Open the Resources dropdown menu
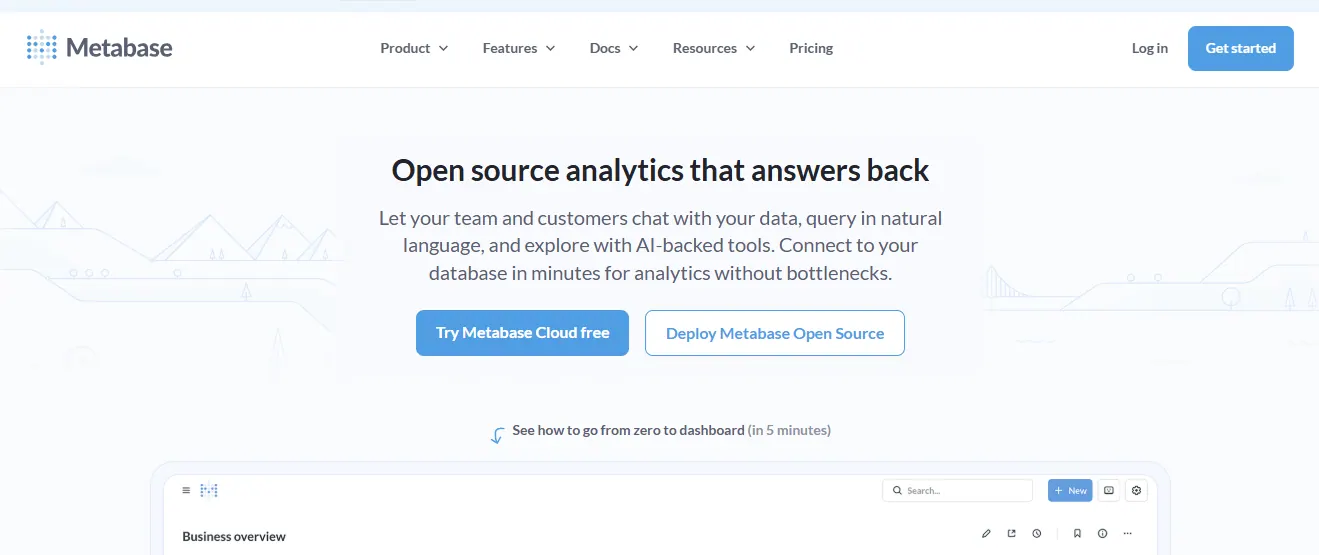 [713, 48]
